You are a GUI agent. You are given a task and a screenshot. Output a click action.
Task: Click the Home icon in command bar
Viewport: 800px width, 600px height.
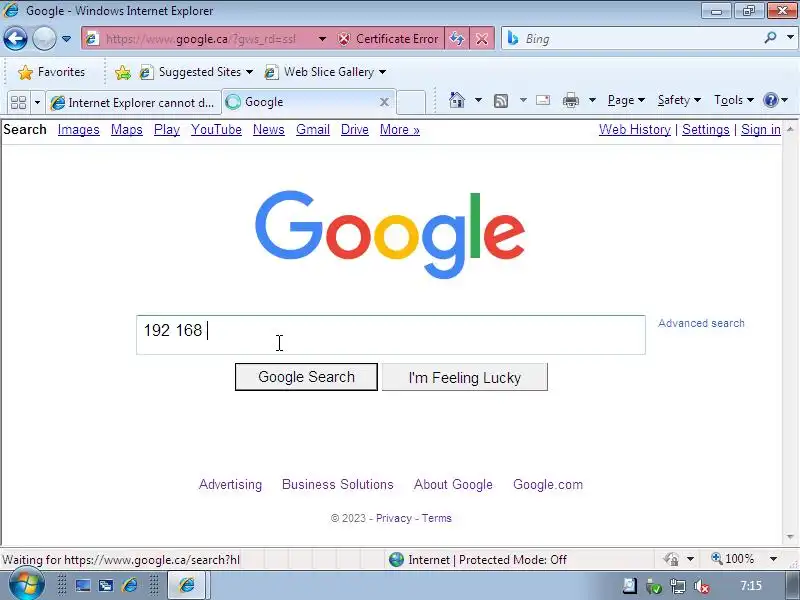pyautogui.click(x=457, y=100)
